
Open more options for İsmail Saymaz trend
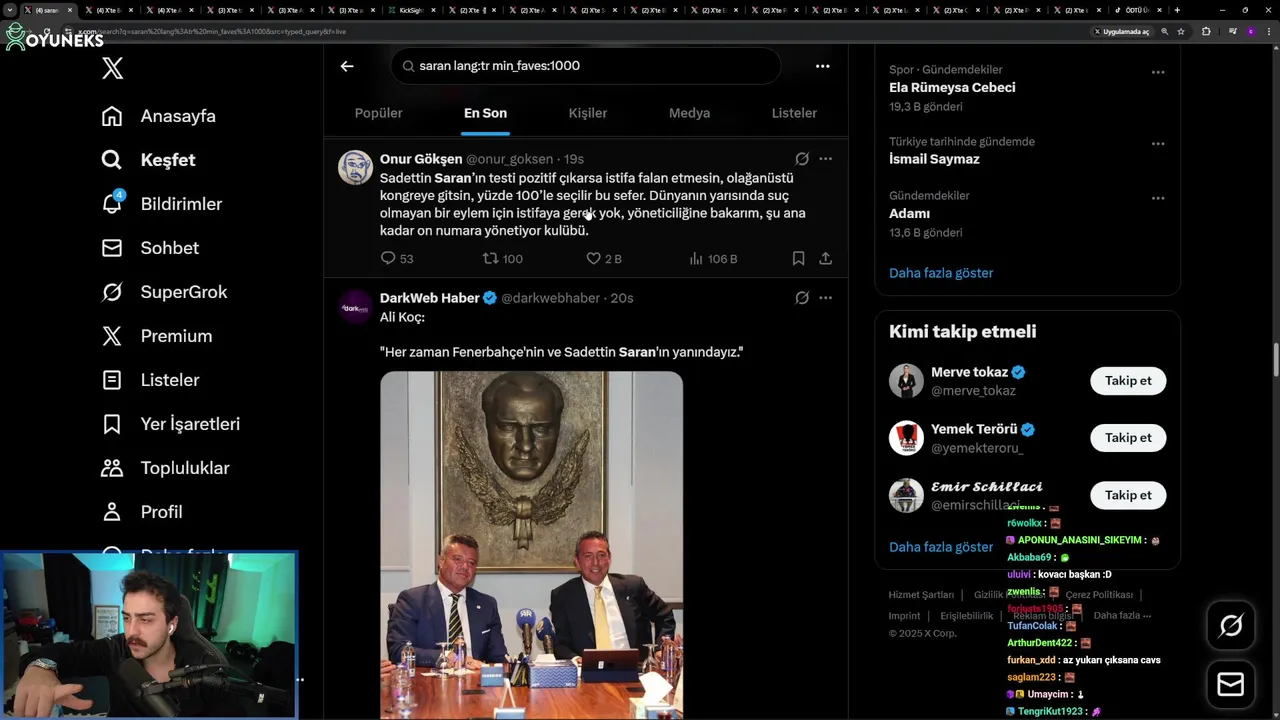(x=1158, y=144)
